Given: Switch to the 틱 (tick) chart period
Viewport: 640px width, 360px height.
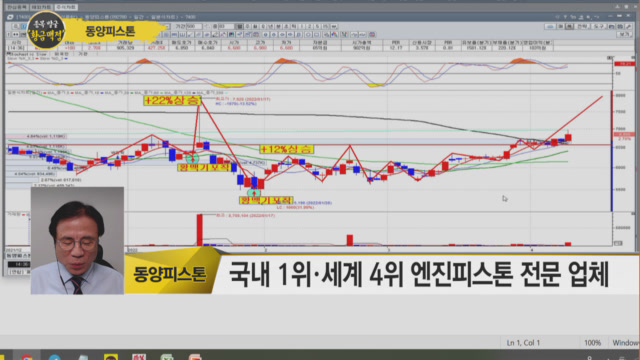Looking at the screenshot, I should click(293, 26).
